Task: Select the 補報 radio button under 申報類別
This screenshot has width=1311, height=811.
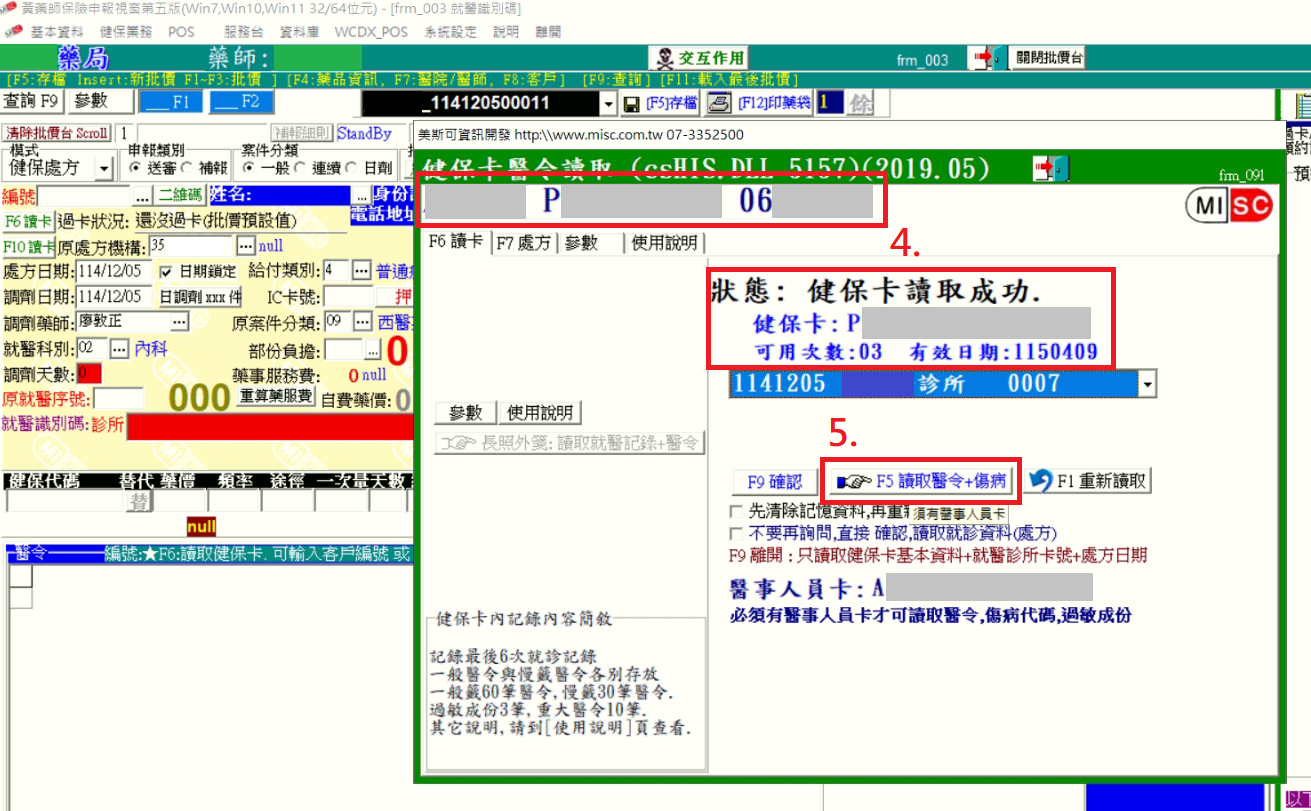Action: (188, 168)
